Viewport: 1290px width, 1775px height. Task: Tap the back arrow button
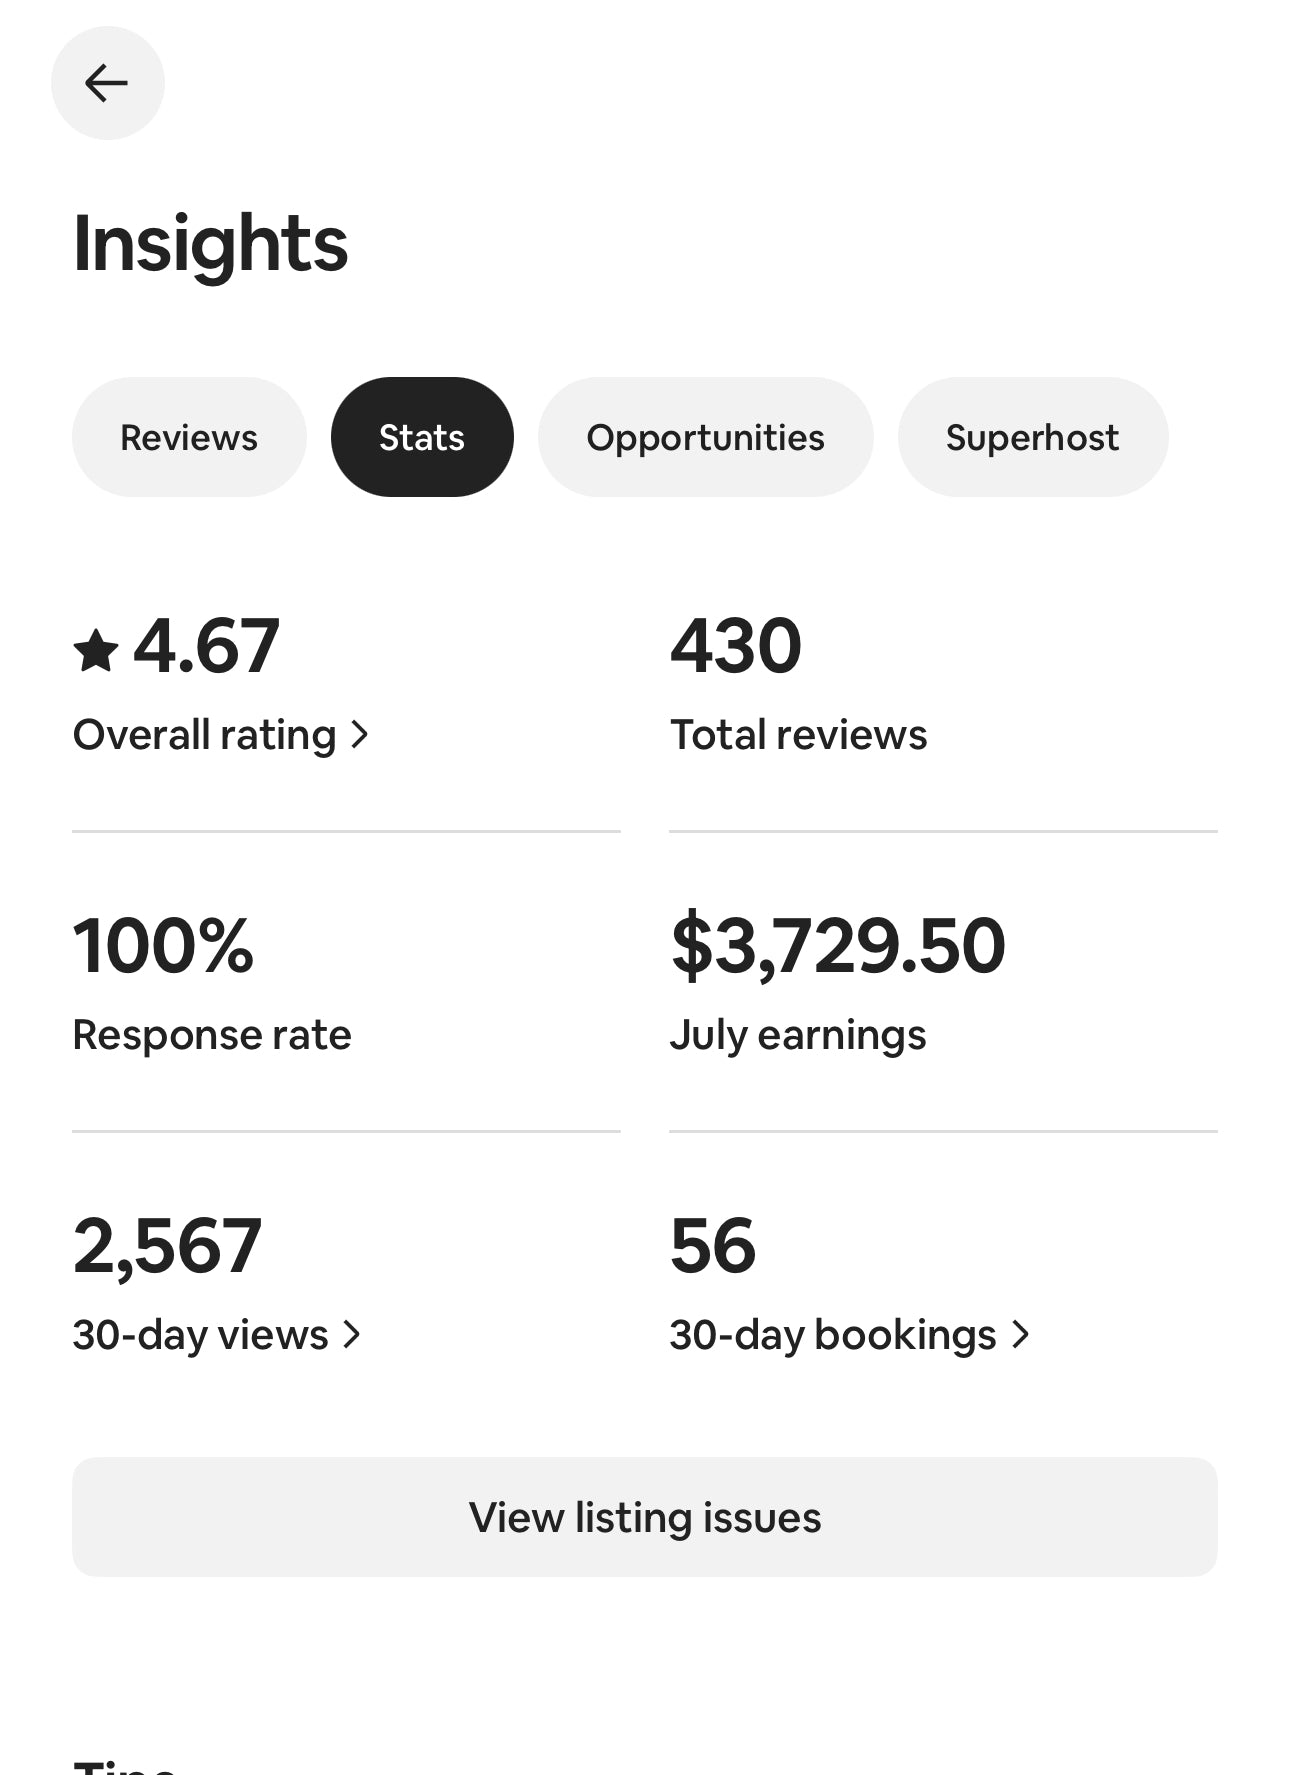point(107,83)
